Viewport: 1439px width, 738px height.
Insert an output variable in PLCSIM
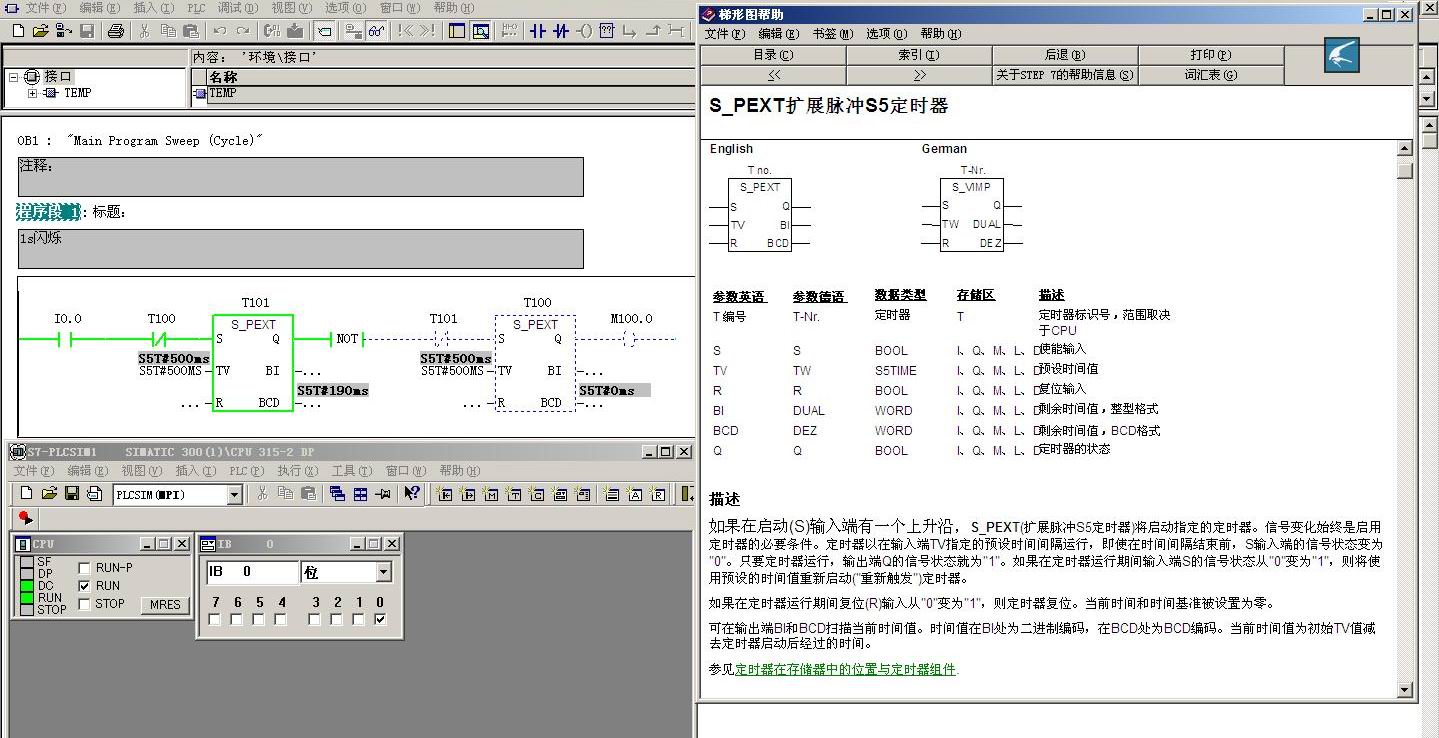tap(467, 494)
